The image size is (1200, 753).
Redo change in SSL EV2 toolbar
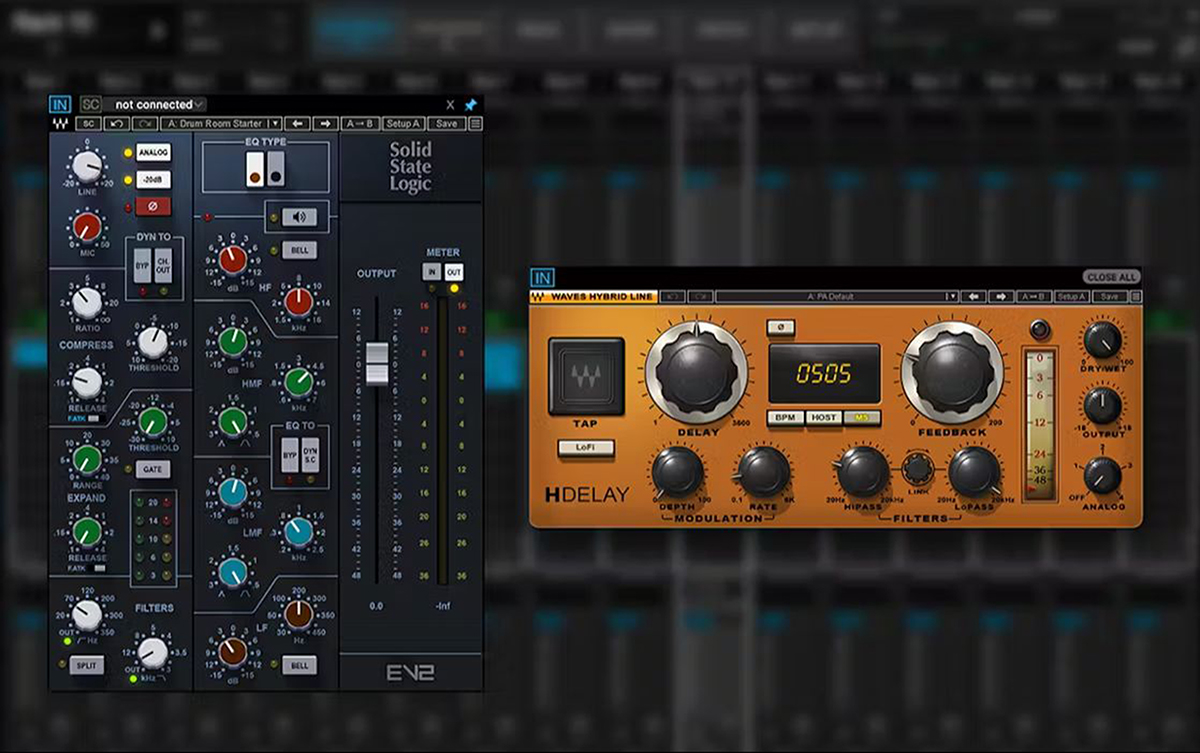click(143, 123)
